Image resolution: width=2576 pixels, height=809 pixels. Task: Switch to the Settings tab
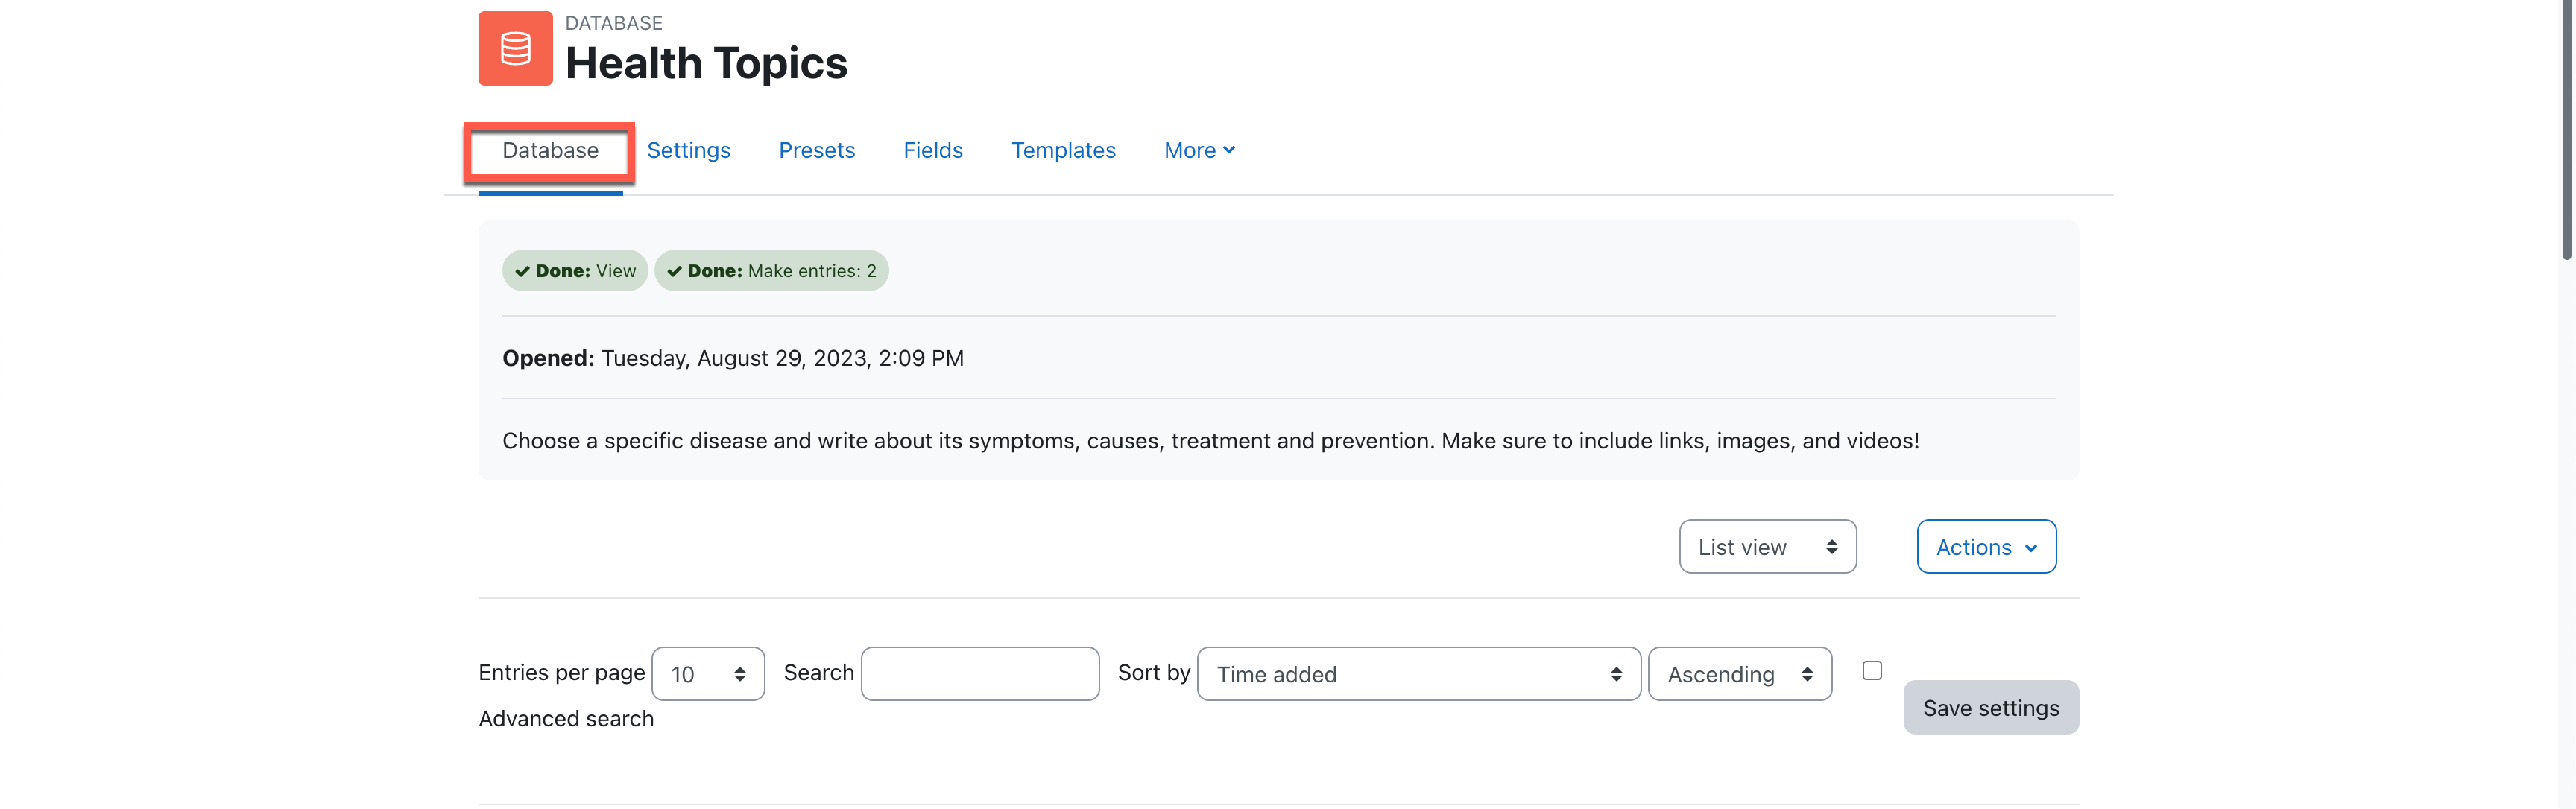[688, 150]
